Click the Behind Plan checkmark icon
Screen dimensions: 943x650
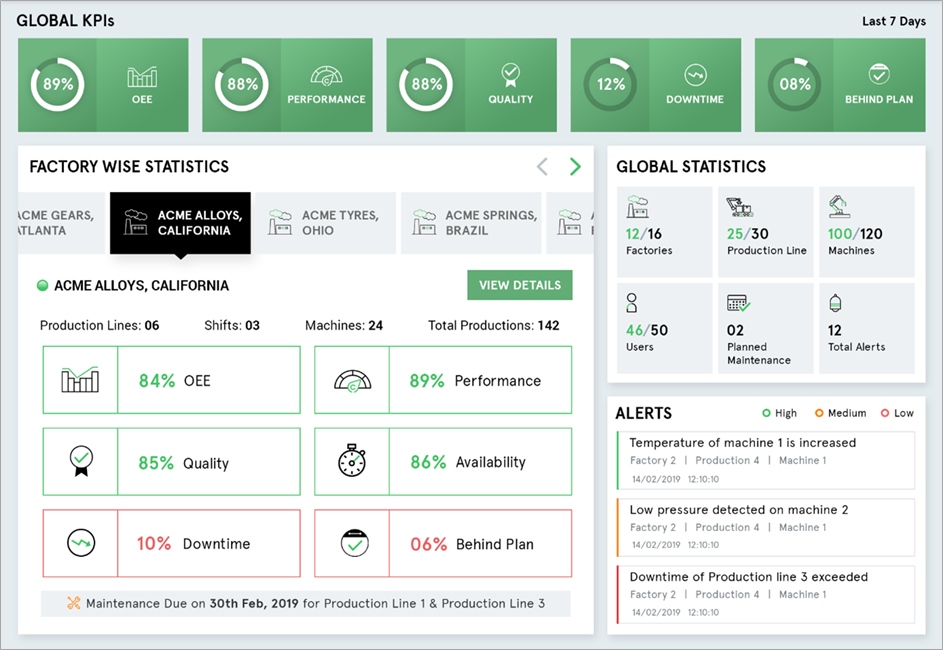click(877, 73)
